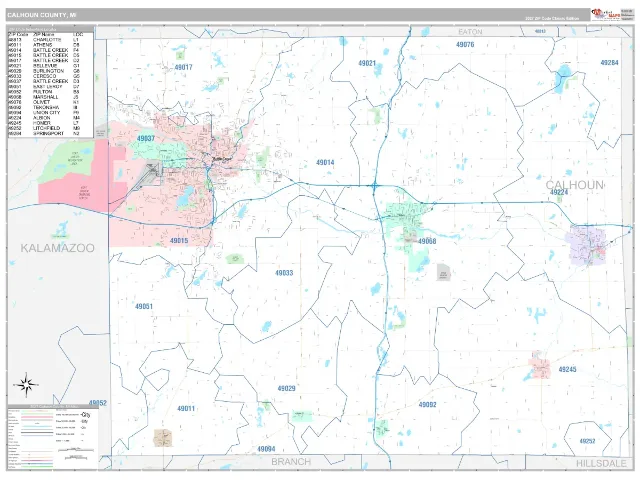The height and width of the screenshot is (480, 640).
Task: Click the EAST LEROY row in the ZIP index
Action: 44,87
